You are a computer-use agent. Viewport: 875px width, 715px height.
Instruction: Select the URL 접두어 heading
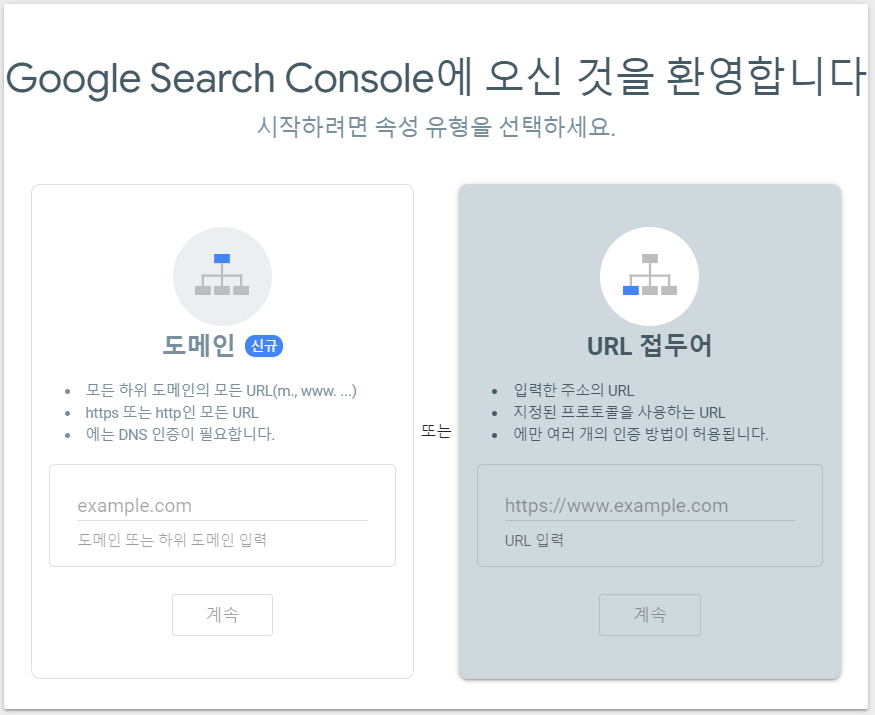(x=650, y=345)
